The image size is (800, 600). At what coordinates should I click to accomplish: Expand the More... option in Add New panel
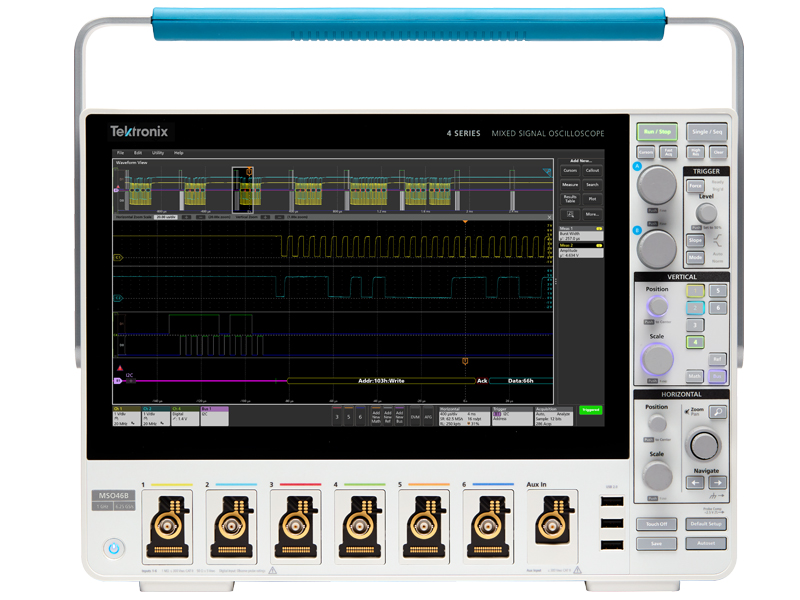click(592, 214)
